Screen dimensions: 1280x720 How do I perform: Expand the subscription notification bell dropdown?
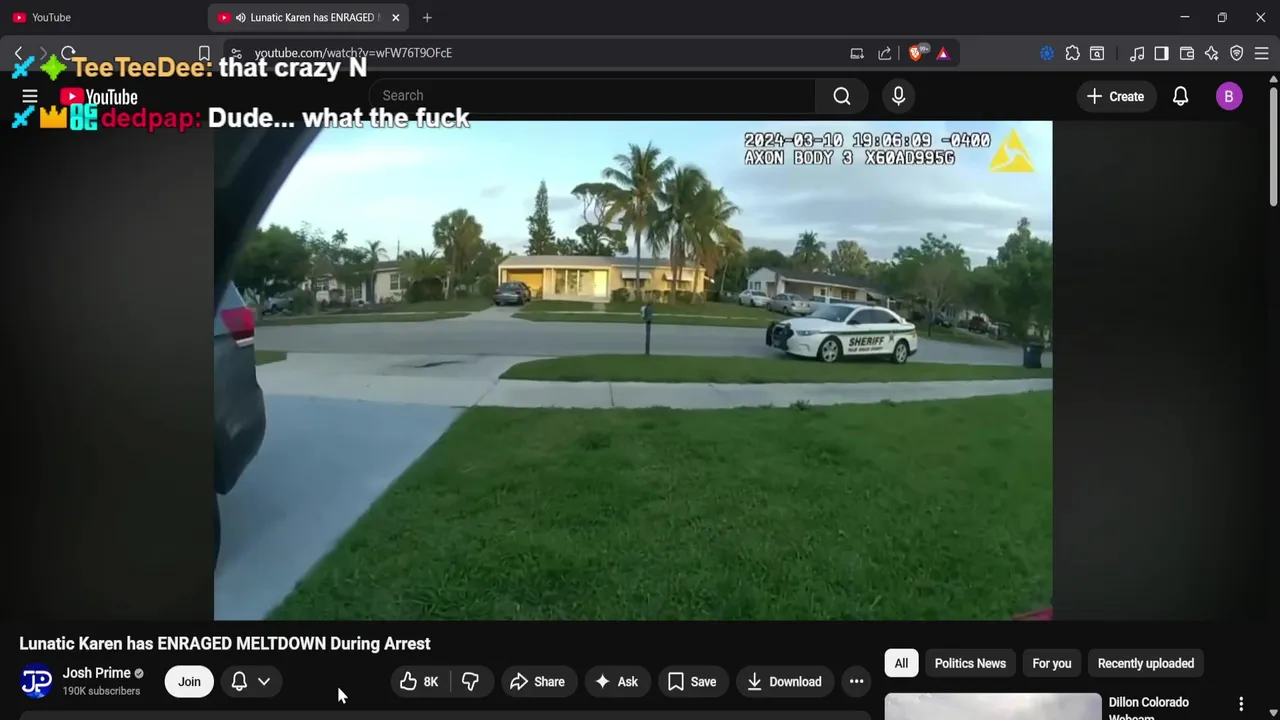(x=250, y=682)
